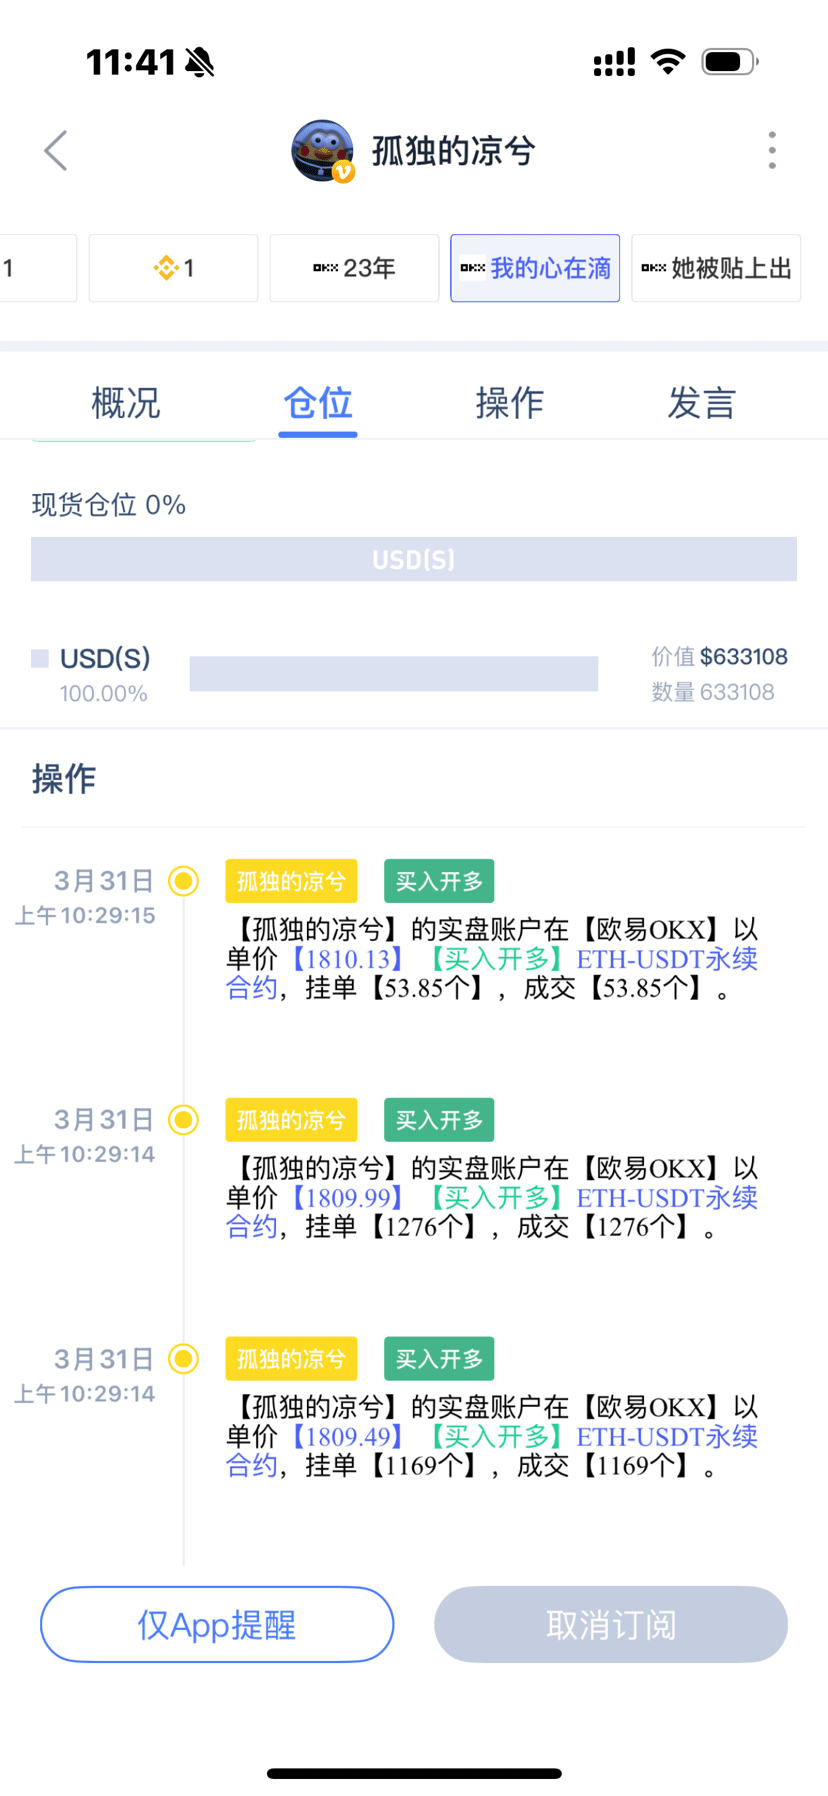Select the OKX account chip 我的心在滴
The image size is (828, 1796).
point(535,268)
